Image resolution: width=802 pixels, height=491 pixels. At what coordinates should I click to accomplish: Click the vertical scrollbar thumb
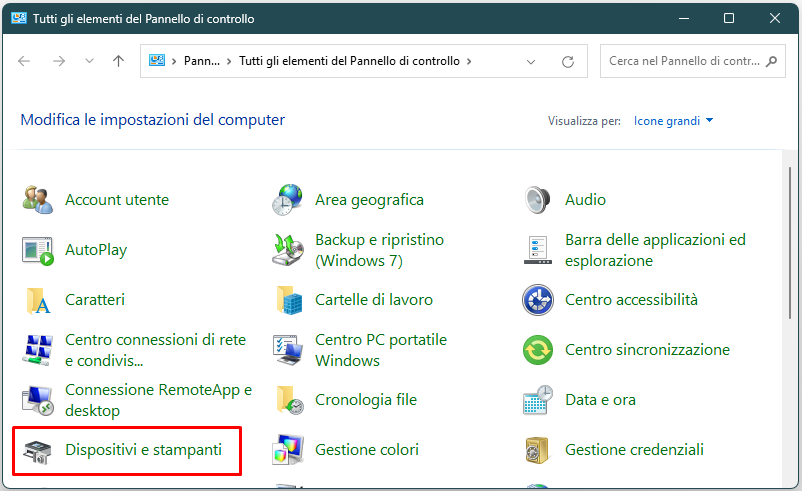(790, 243)
